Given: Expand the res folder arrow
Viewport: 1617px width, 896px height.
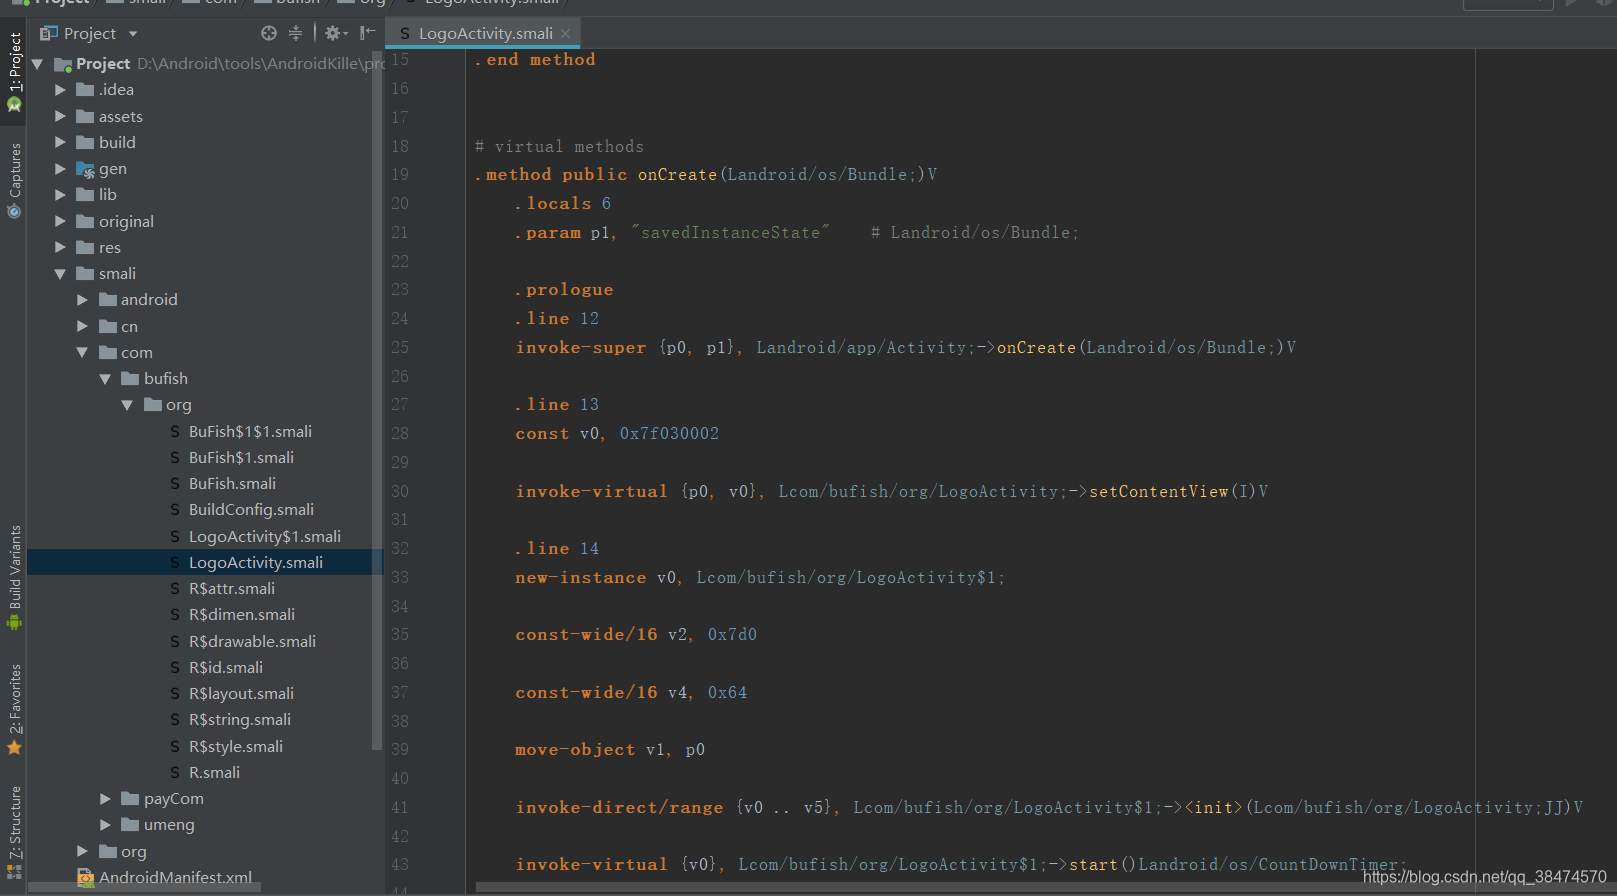Looking at the screenshot, I should [x=60, y=247].
